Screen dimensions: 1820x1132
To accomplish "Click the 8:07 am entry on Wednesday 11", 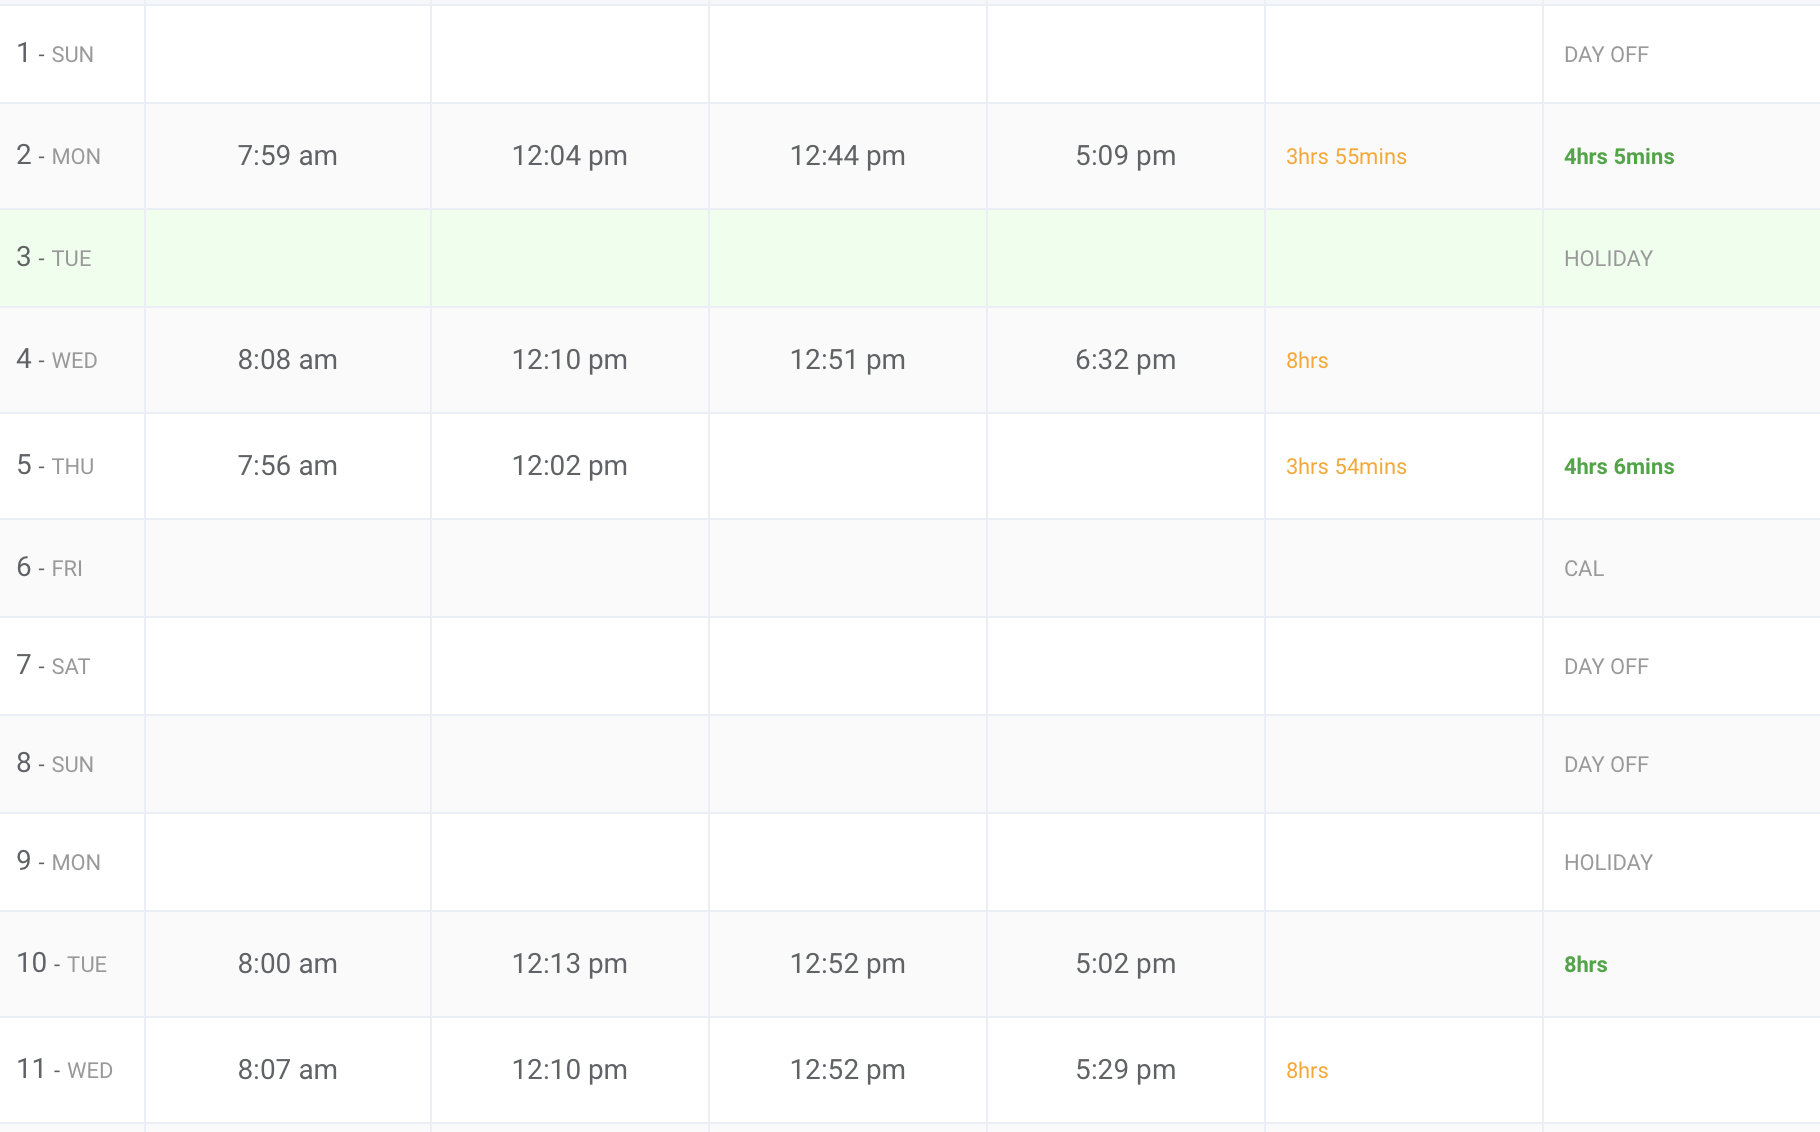I will click(x=287, y=1070).
